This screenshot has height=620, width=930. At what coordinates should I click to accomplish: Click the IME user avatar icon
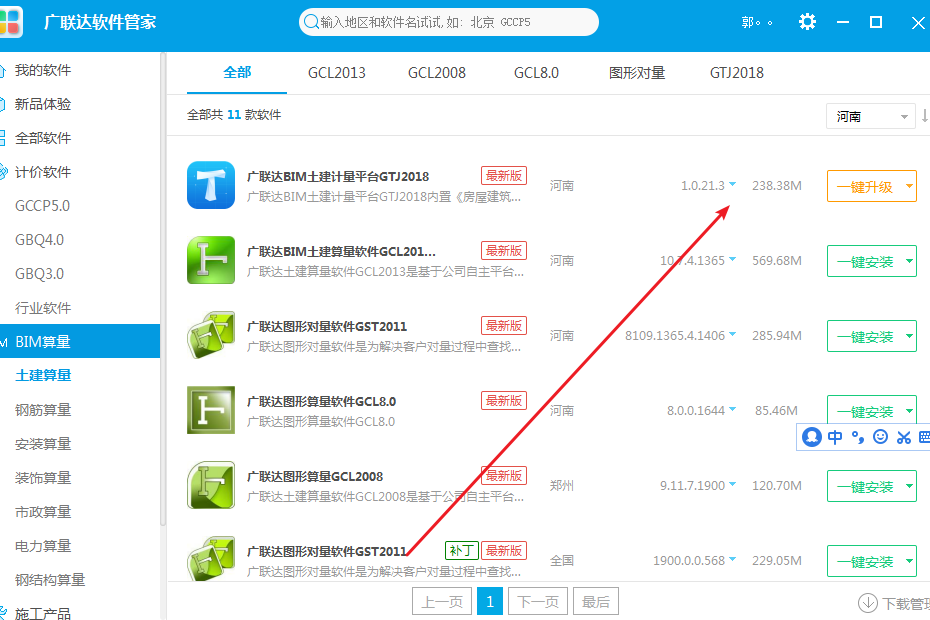point(811,437)
